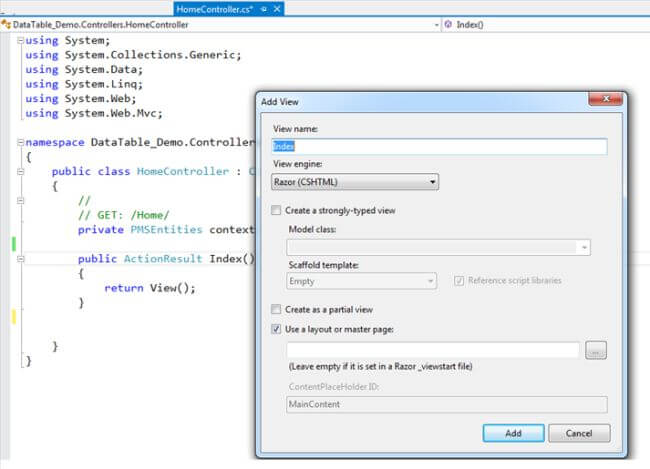Click the class icon in the navigation bar
The image size is (650, 469).
(x=6, y=24)
